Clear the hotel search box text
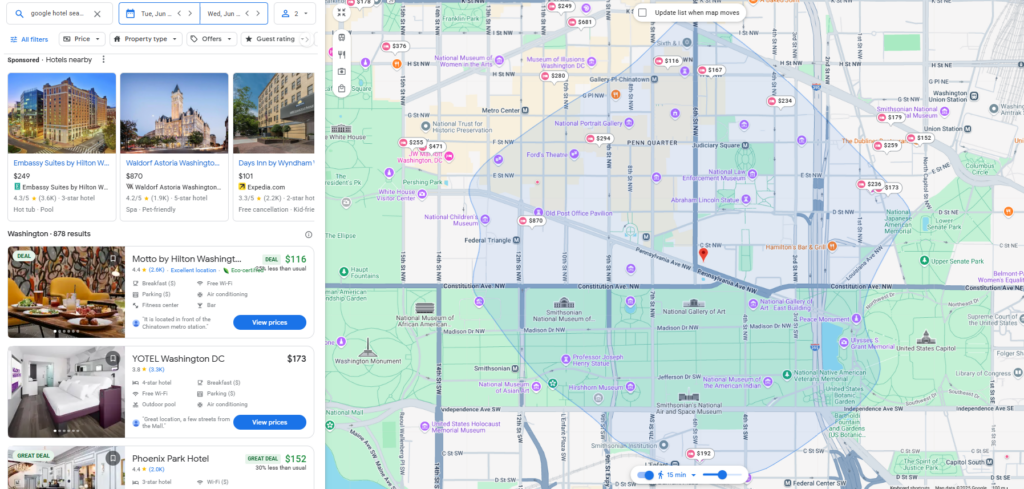 (97, 14)
